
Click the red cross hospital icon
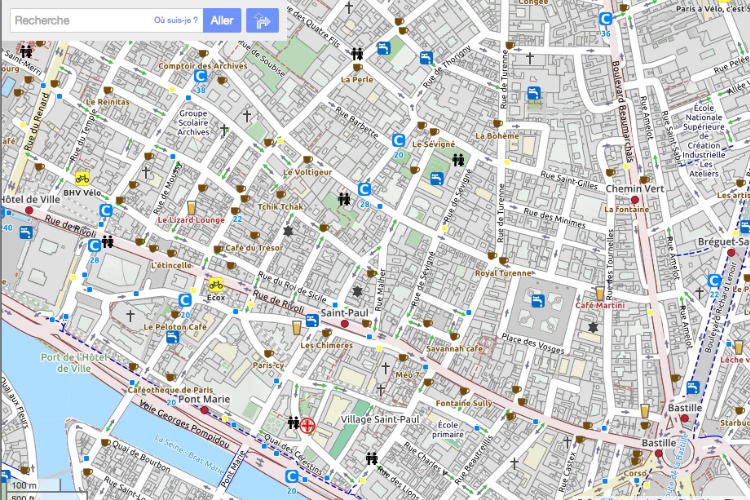[308, 425]
